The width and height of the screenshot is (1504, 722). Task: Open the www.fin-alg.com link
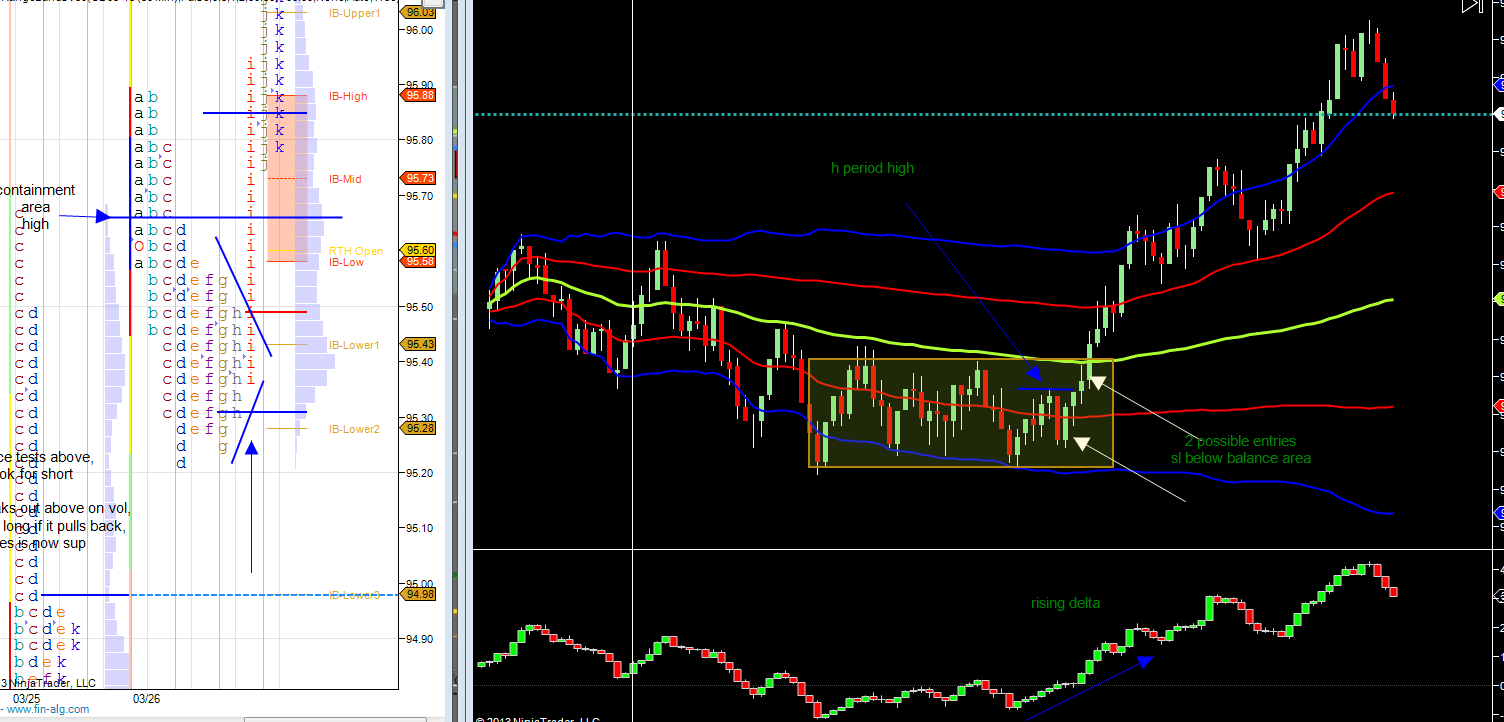click(48, 709)
